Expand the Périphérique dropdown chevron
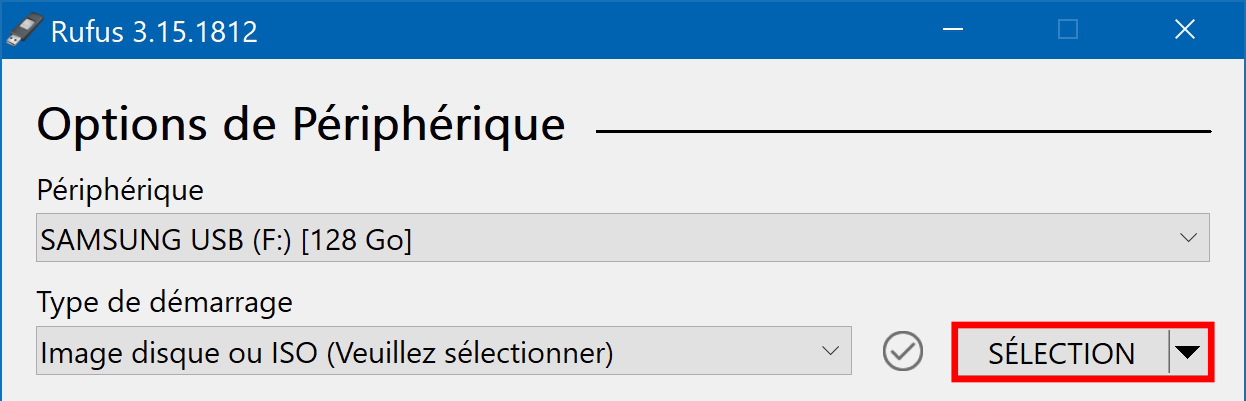 pyautogui.click(x=1188, y=239)
